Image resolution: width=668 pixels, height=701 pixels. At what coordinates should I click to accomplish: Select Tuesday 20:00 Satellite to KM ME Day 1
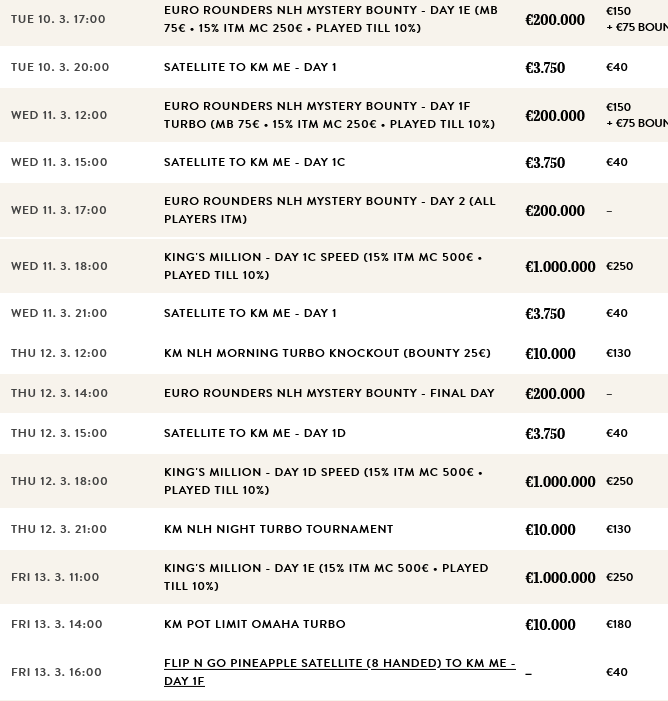[x=250, y=67]
